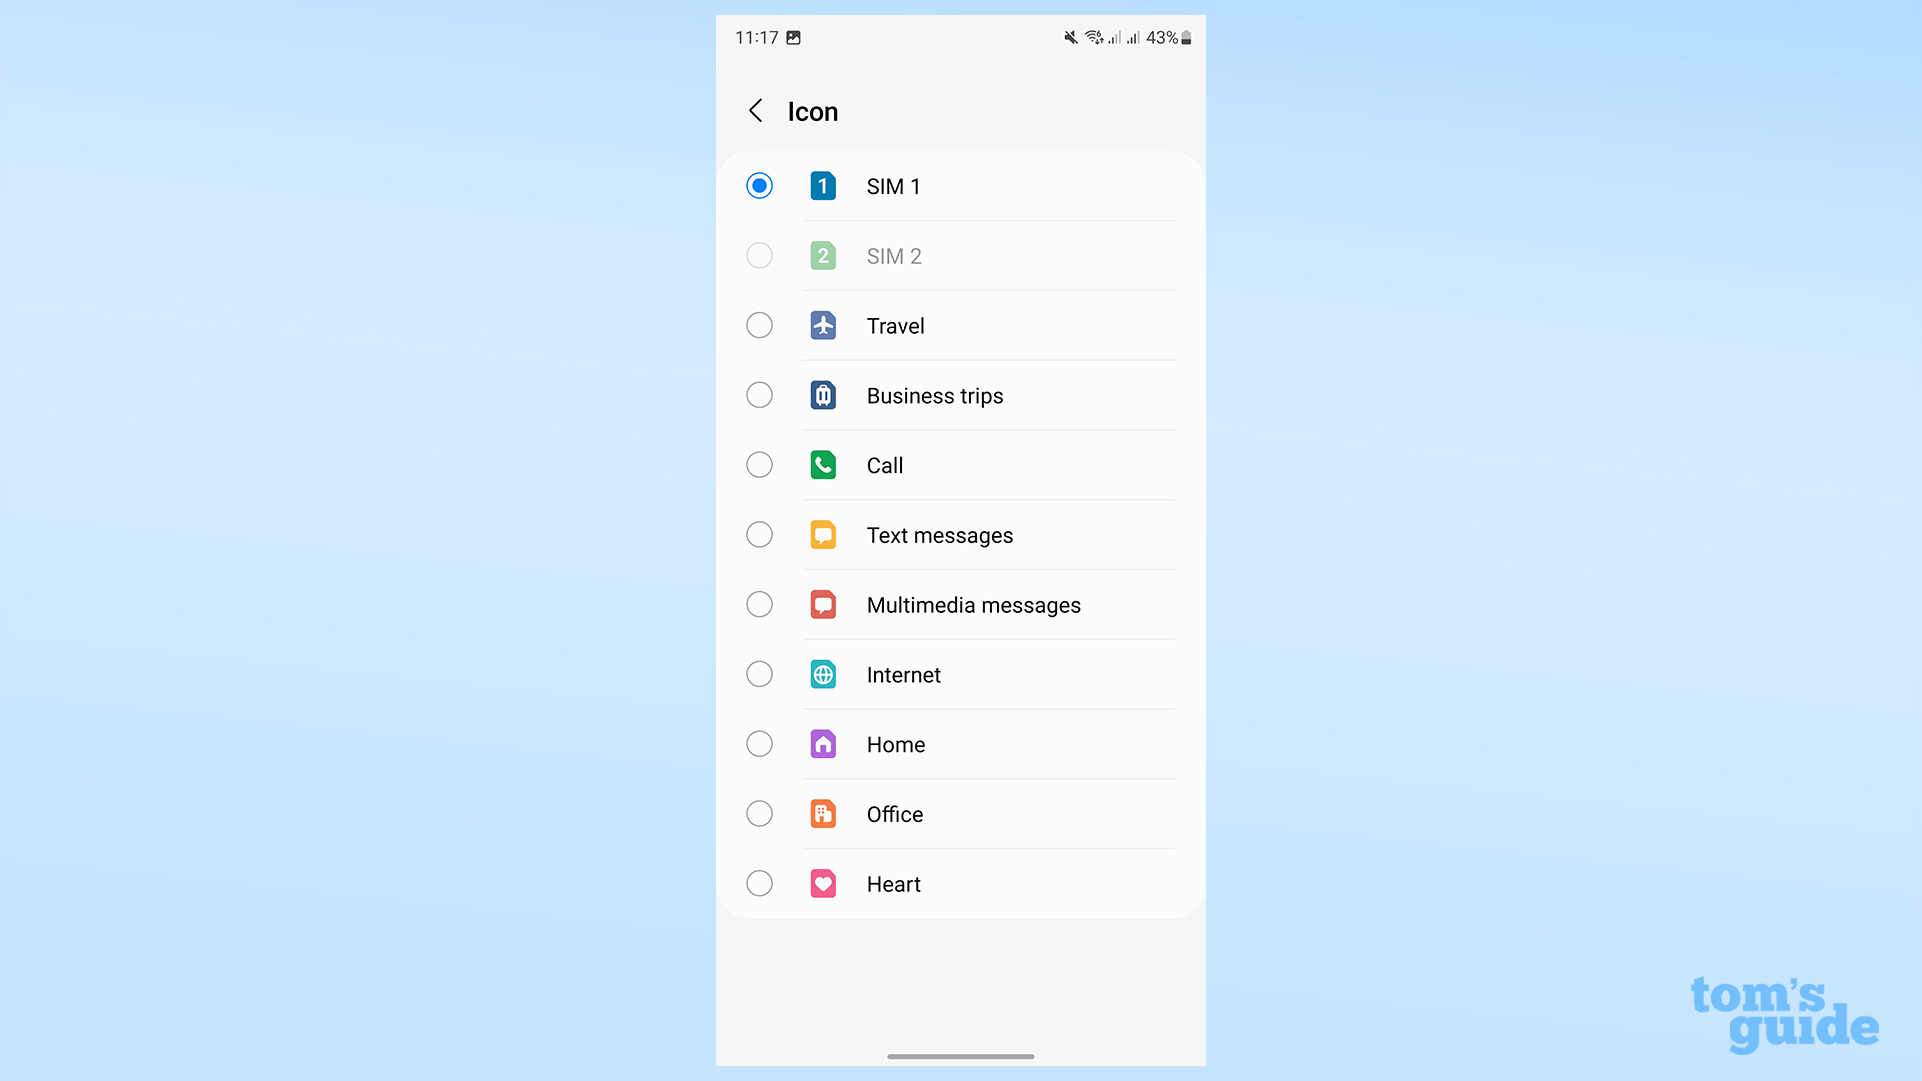Select the Internet icon option

pyautogui.click(x=759, y=673)
